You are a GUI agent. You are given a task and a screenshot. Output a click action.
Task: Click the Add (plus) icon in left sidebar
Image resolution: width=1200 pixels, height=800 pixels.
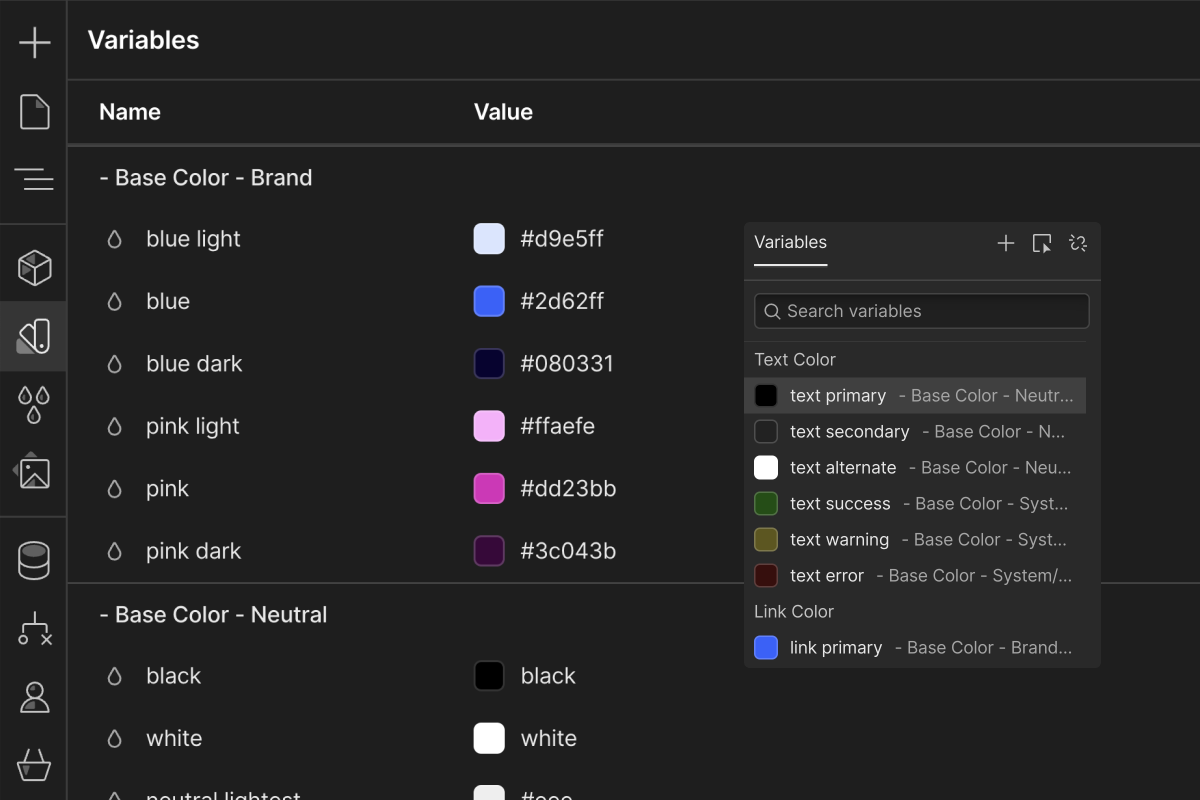pos(34,43)
